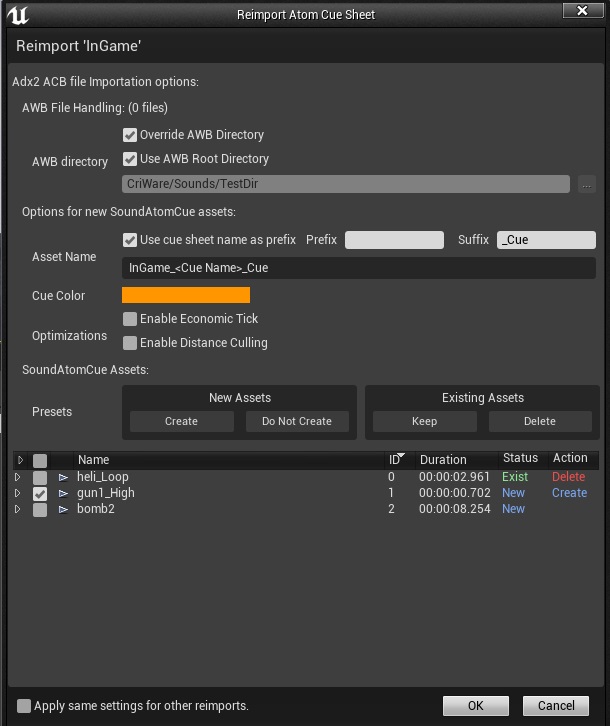This screenshot has height=726, width=610.
Task: Uncheck the gun1_High row checkbox
Action: (40, 494)
